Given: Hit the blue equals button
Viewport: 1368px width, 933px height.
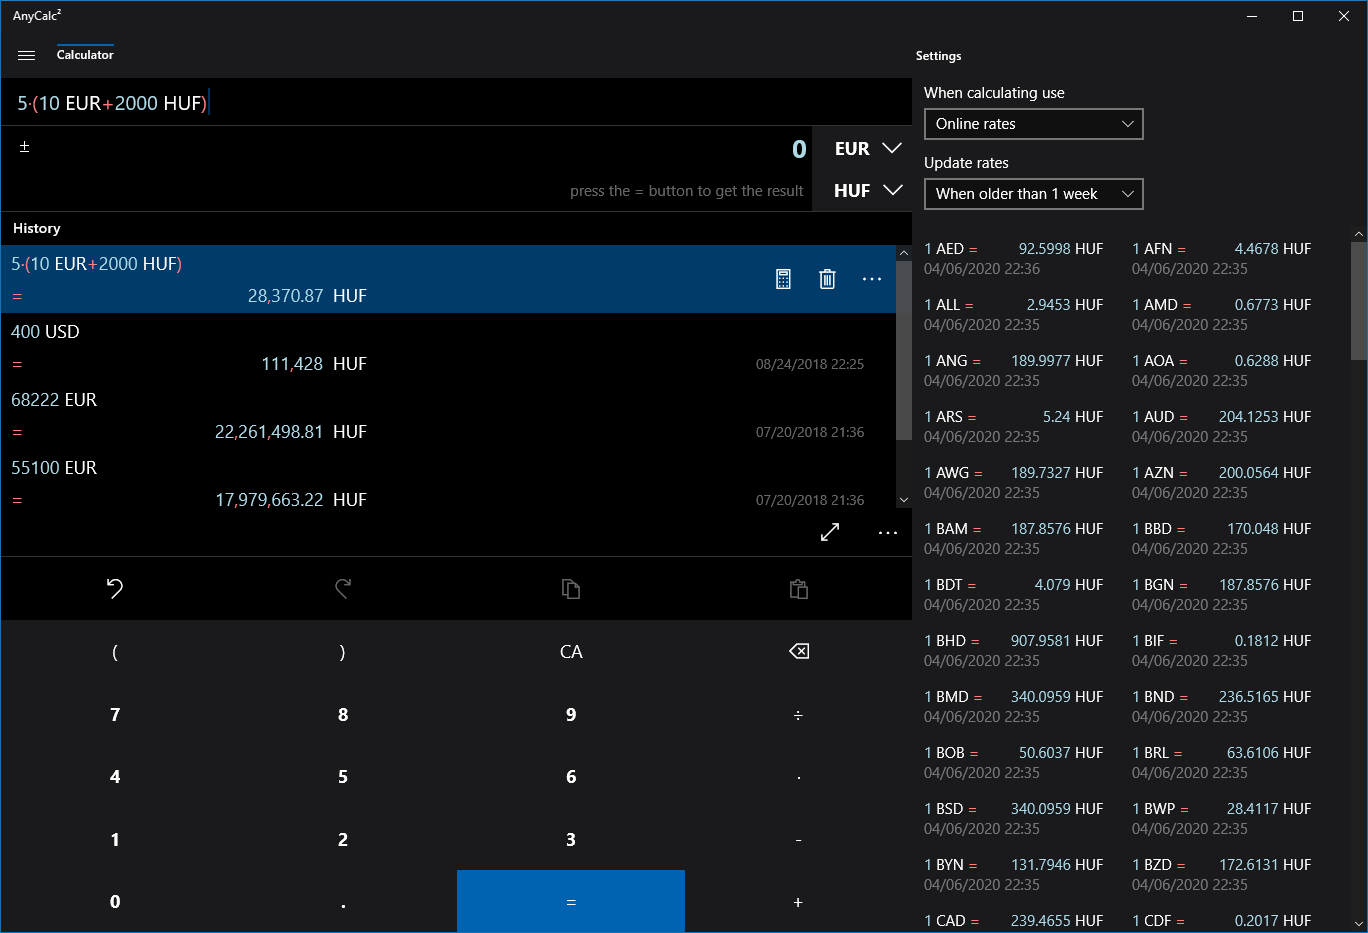Looking at the screenshot, I should pos(571,902).
